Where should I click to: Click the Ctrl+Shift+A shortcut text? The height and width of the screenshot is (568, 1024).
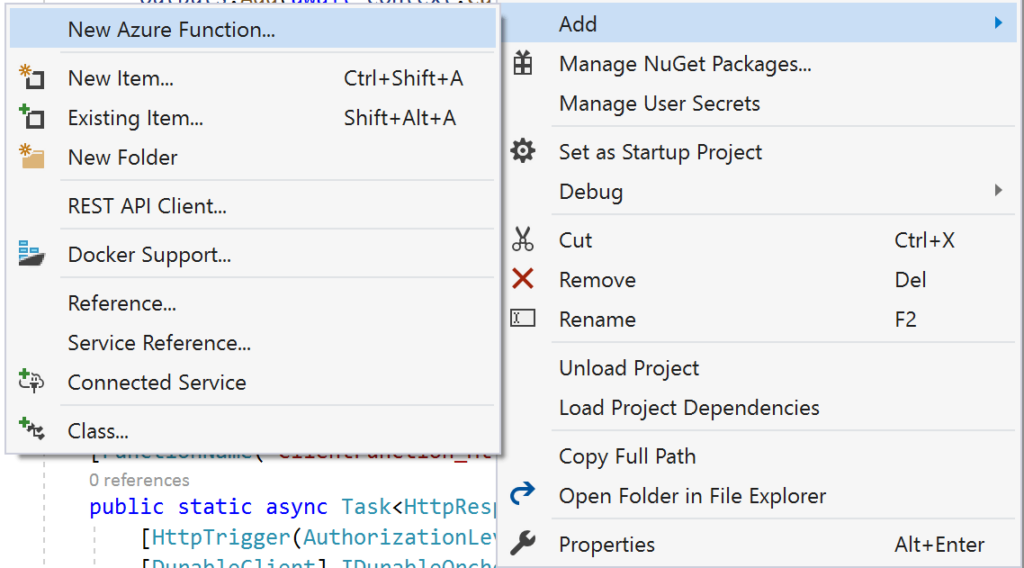(404, 78)
